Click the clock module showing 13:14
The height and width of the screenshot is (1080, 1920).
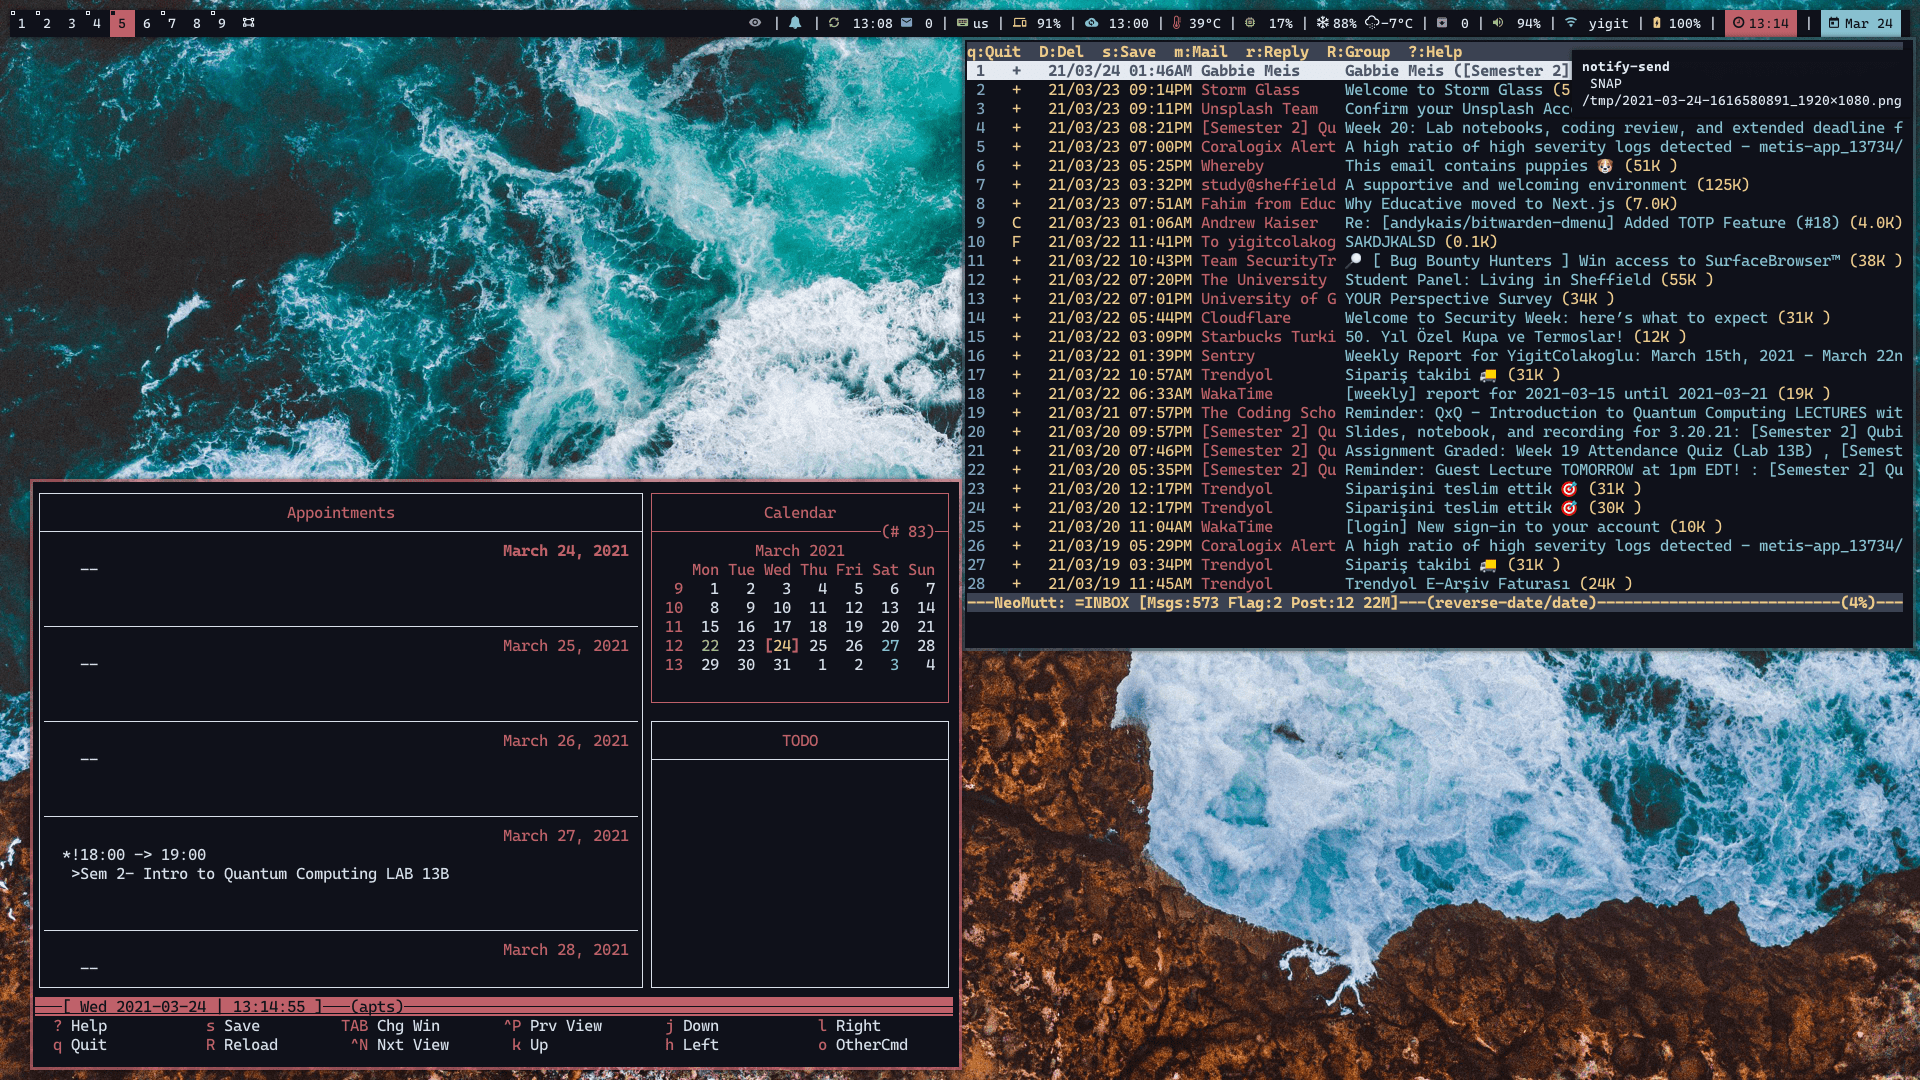click(x=1760, y=23)
